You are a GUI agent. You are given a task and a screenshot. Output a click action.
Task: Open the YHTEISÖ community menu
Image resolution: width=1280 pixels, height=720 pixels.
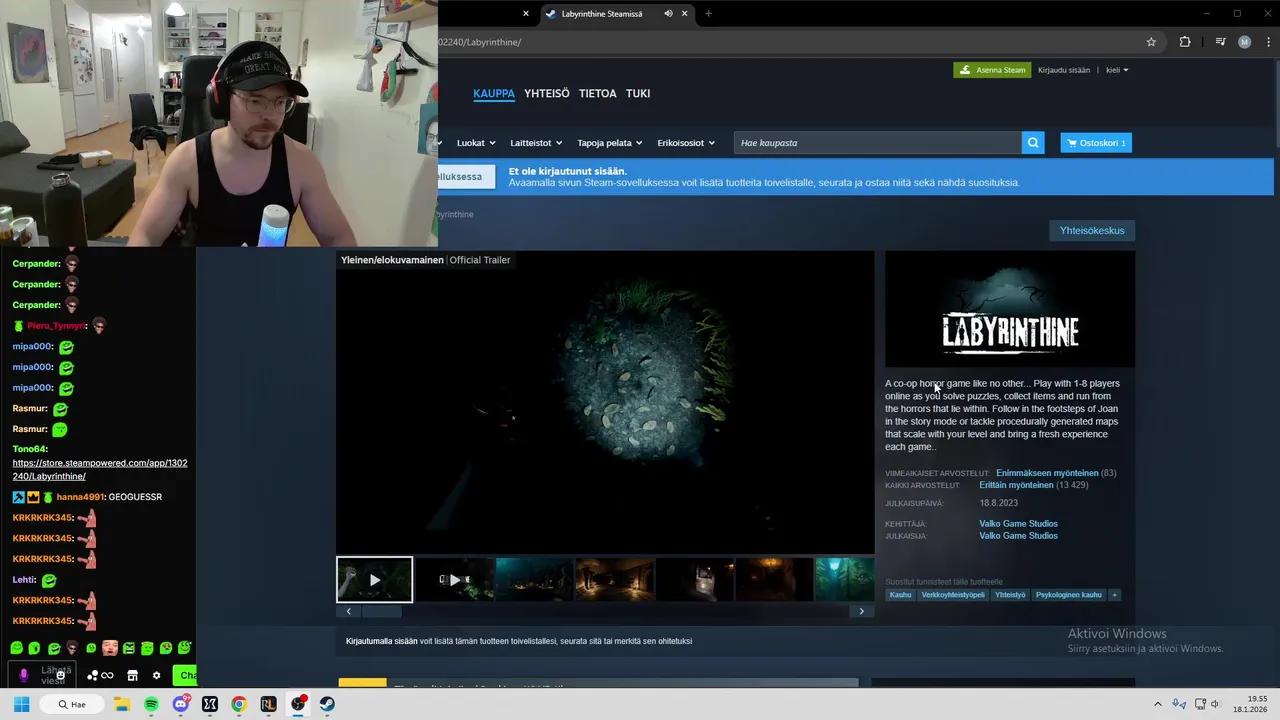[547, 93]
